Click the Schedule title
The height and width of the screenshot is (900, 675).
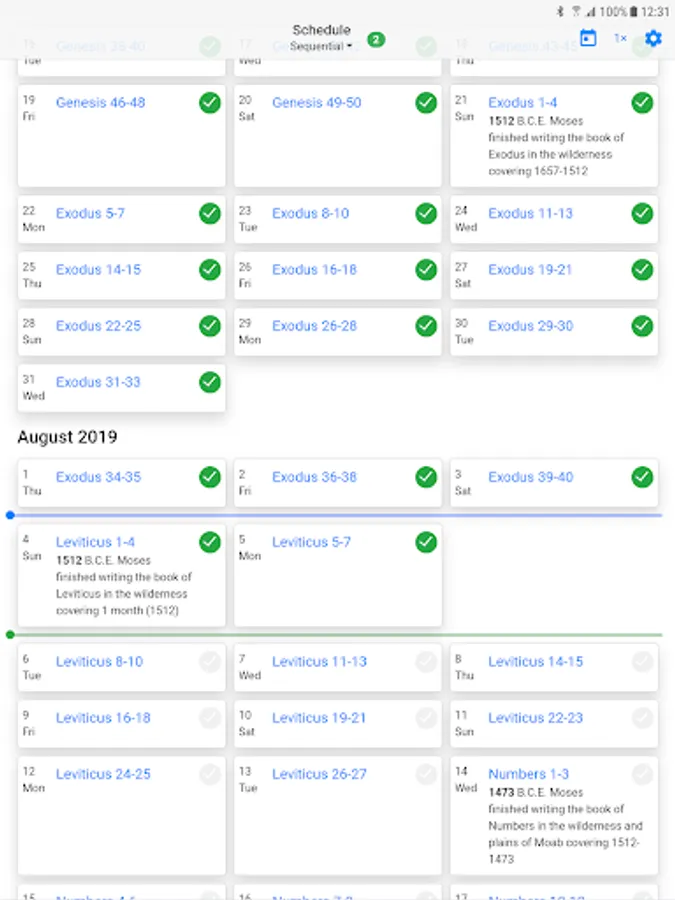[x=321, y=30]
